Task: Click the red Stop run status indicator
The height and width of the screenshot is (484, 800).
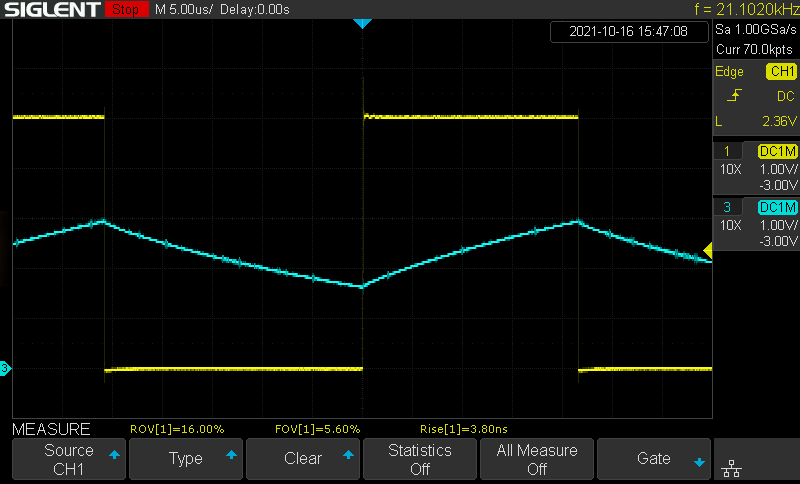Action: click(x=126, y=9)
